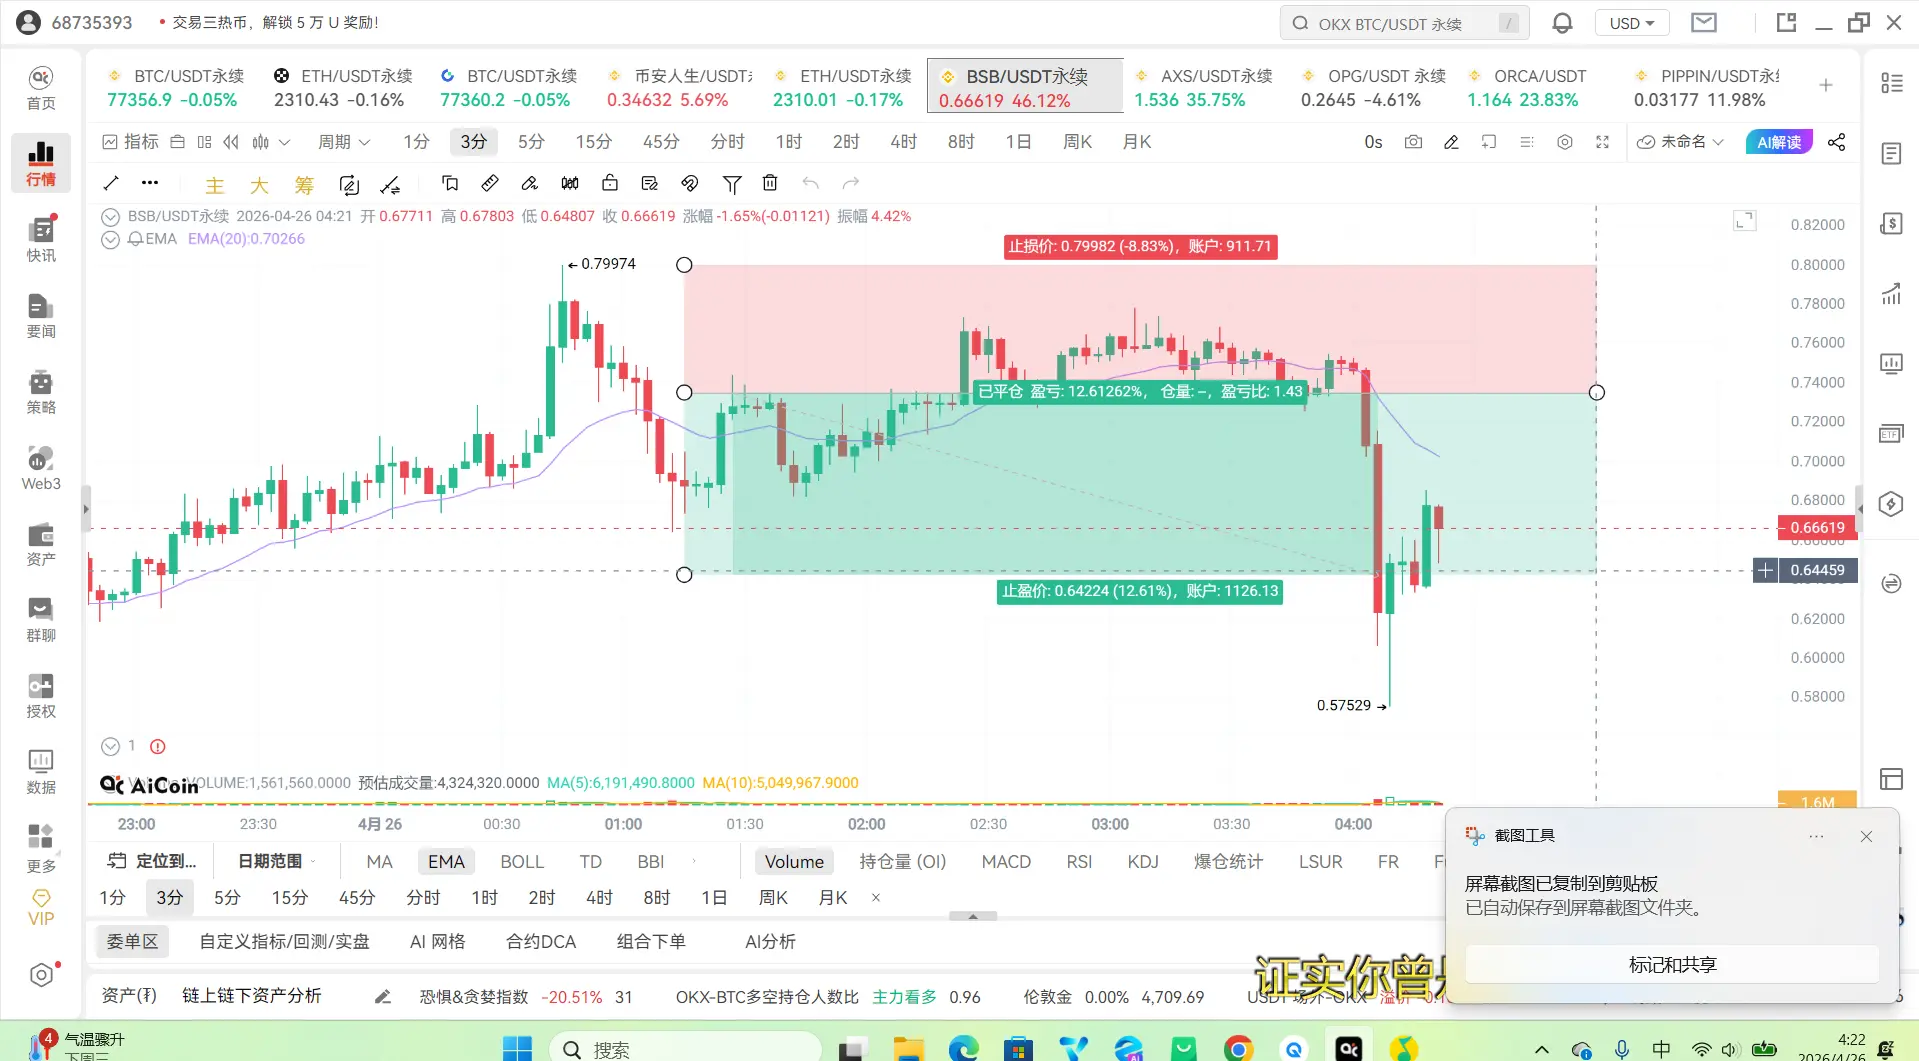
Task: Open the 合约DCA tab
Action: 541,941
